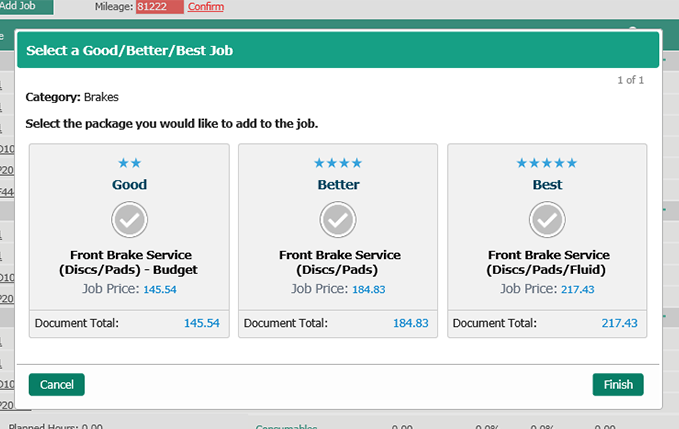679x429 pixels.
Task: Click the Confirm link beside mileage
Action: pos(205,7)
